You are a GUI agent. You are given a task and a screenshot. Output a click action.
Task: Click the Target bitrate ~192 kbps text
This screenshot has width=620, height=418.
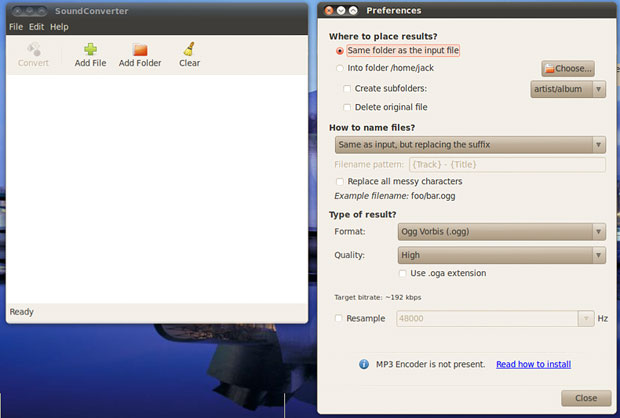pos(378,297)
